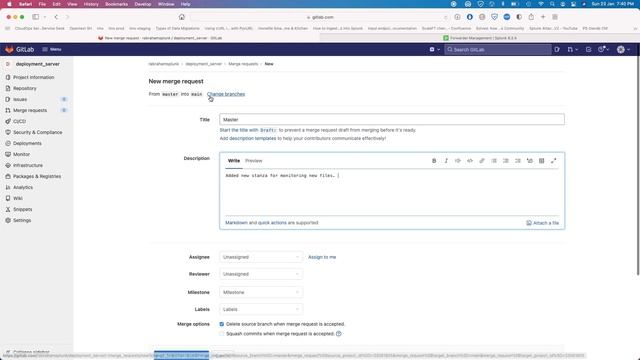Insert a table in description toolbar
Viewport: 640px width, 360px height.
tap(542, 161)
